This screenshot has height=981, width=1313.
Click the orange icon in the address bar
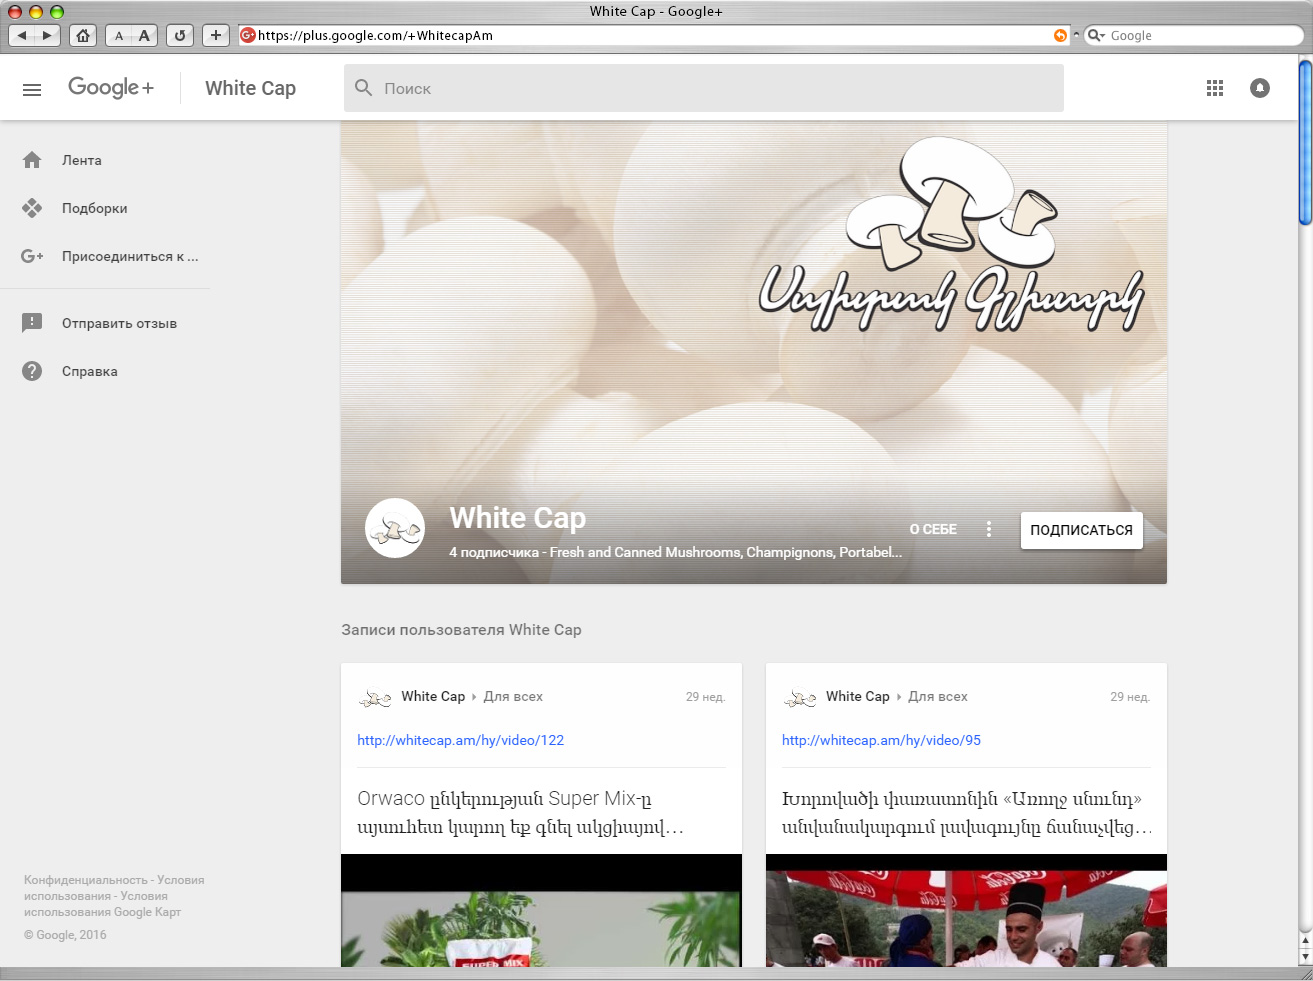1060,35
